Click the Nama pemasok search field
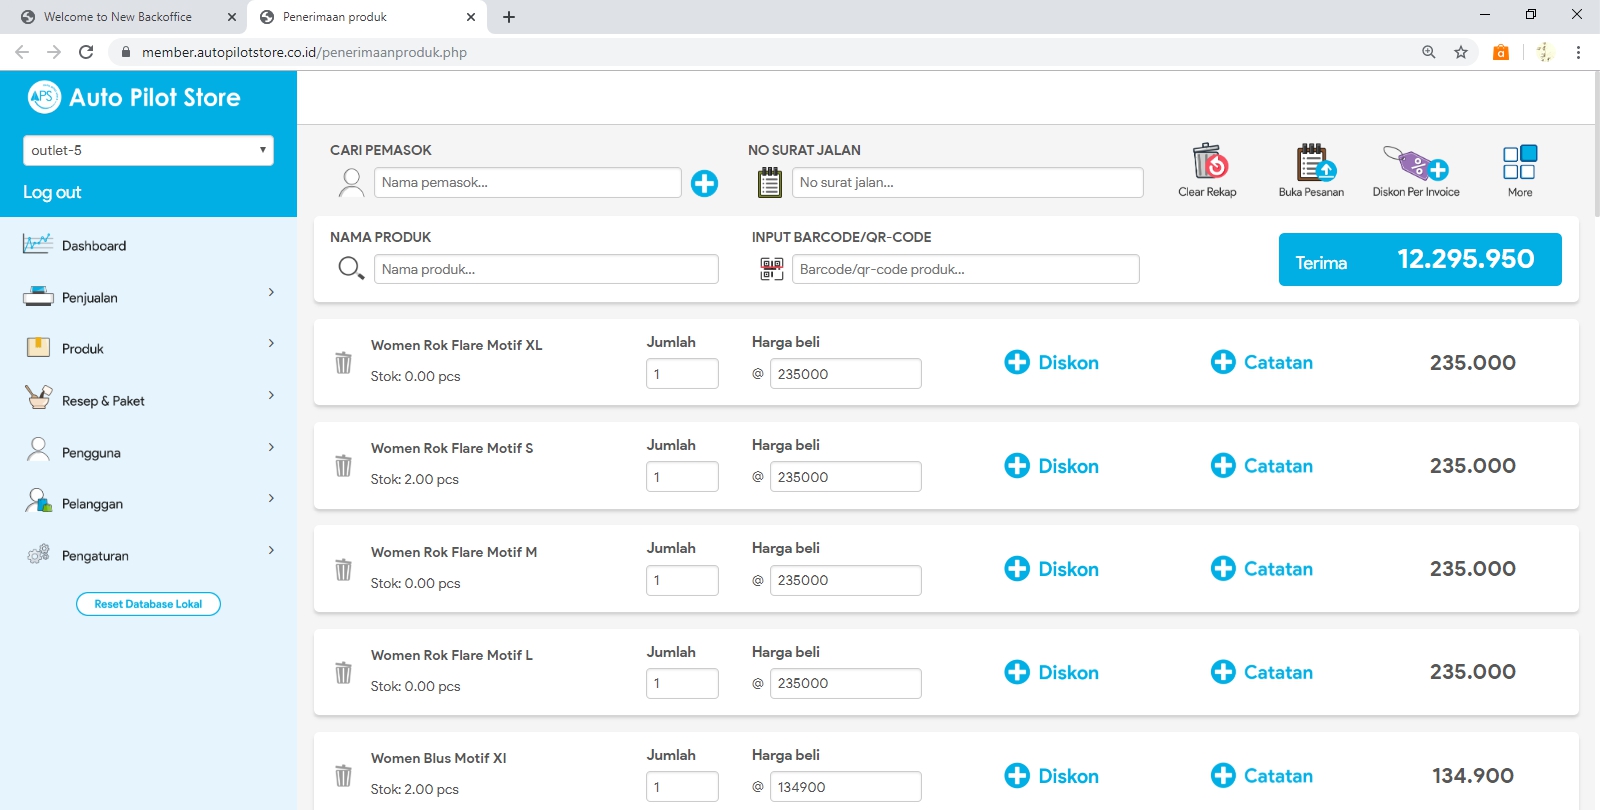 (x=527, y=183)
